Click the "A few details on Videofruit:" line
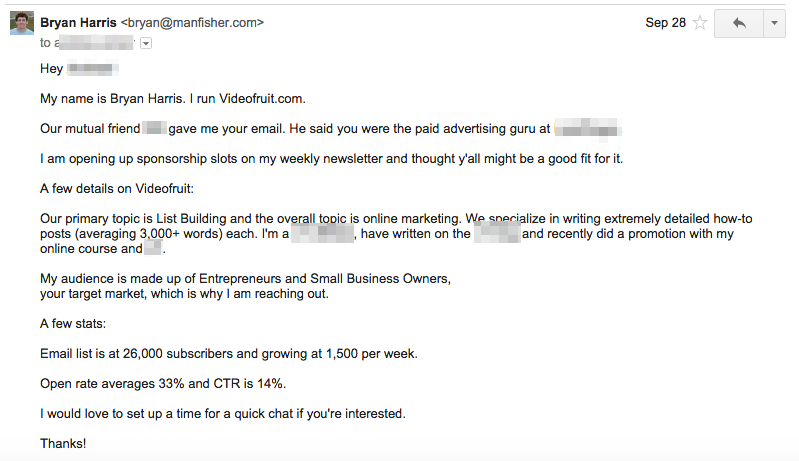This screenshot has height=461, width=799. [117, 189]
